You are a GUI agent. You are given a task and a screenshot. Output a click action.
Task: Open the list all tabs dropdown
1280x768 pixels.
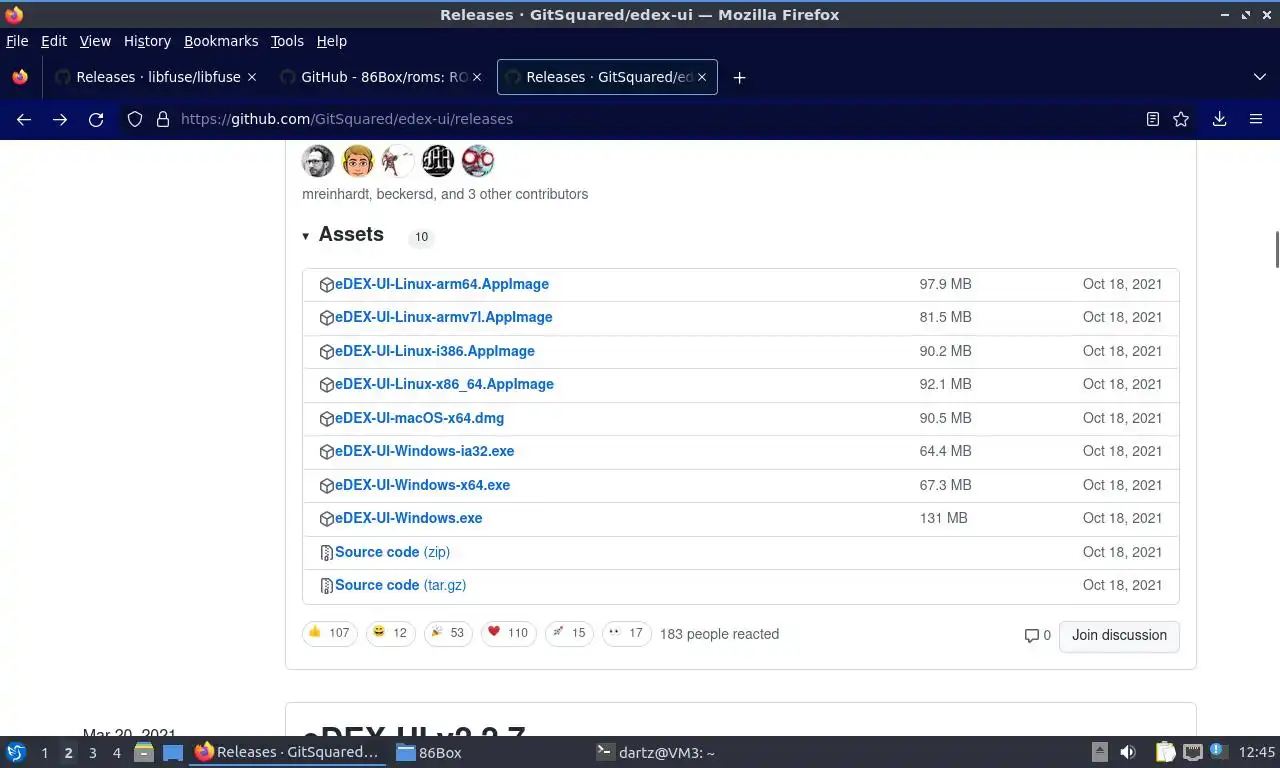coord(1259,77)
